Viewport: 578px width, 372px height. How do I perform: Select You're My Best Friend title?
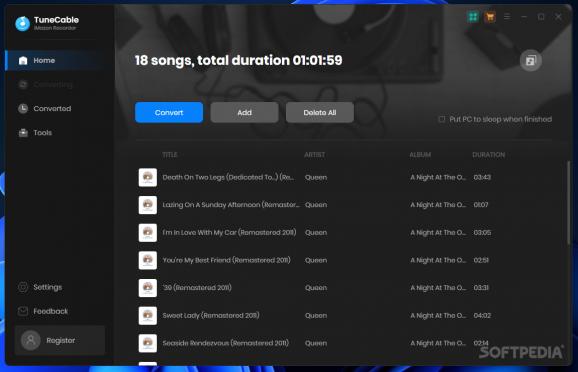point(226,260)
